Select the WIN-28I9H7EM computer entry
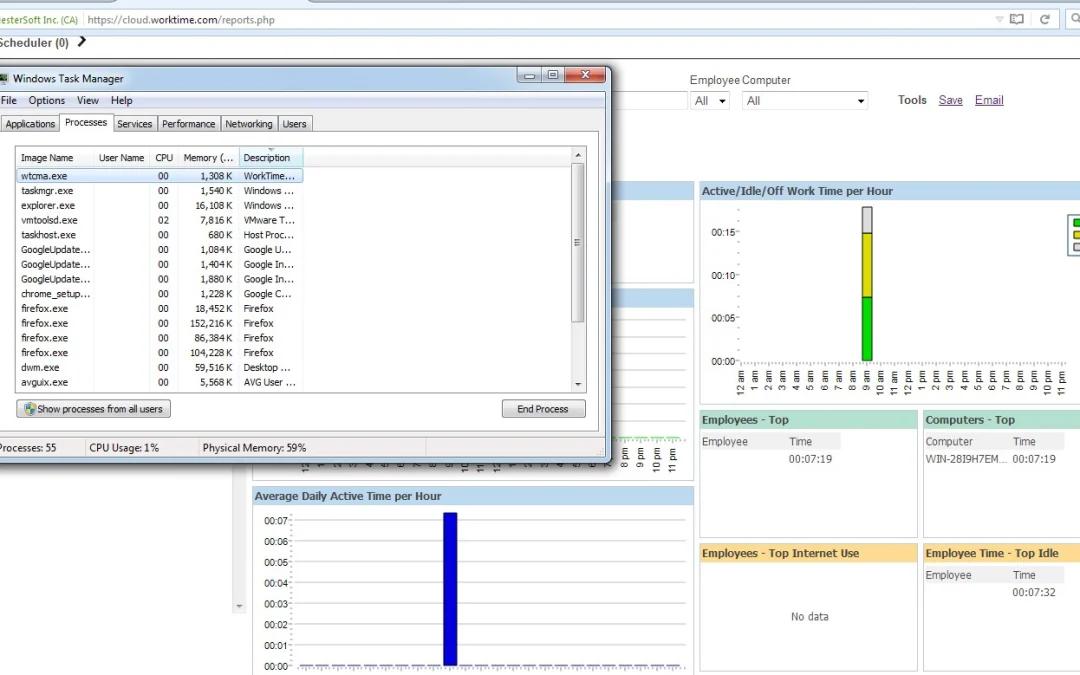Screen dimensions: 1080x675 pos(966,459)
